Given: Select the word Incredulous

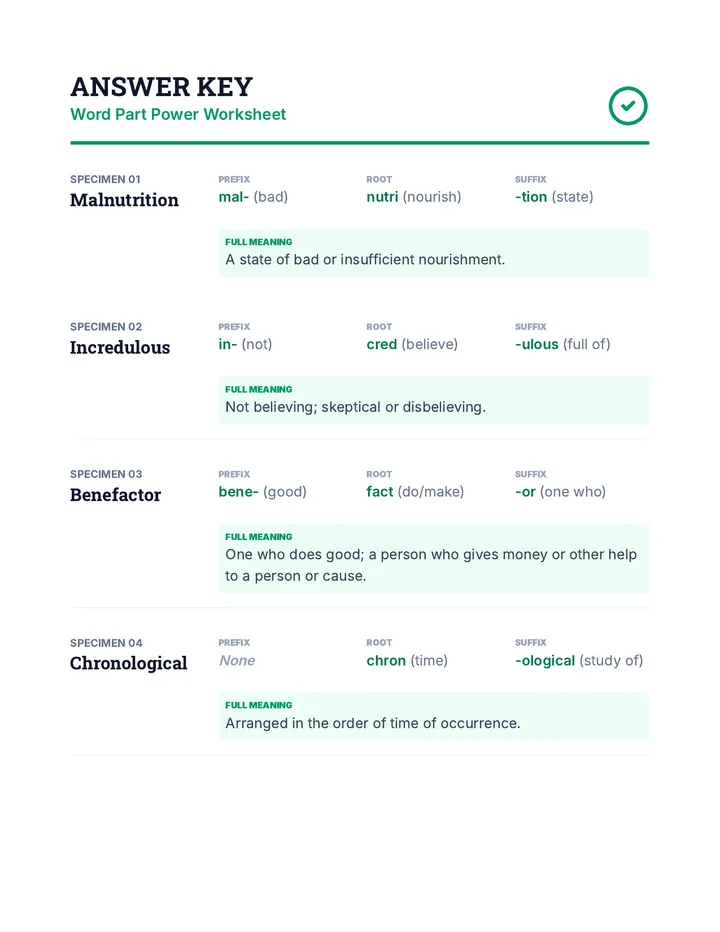Looking at the screenshot, I should pos(120,347).
